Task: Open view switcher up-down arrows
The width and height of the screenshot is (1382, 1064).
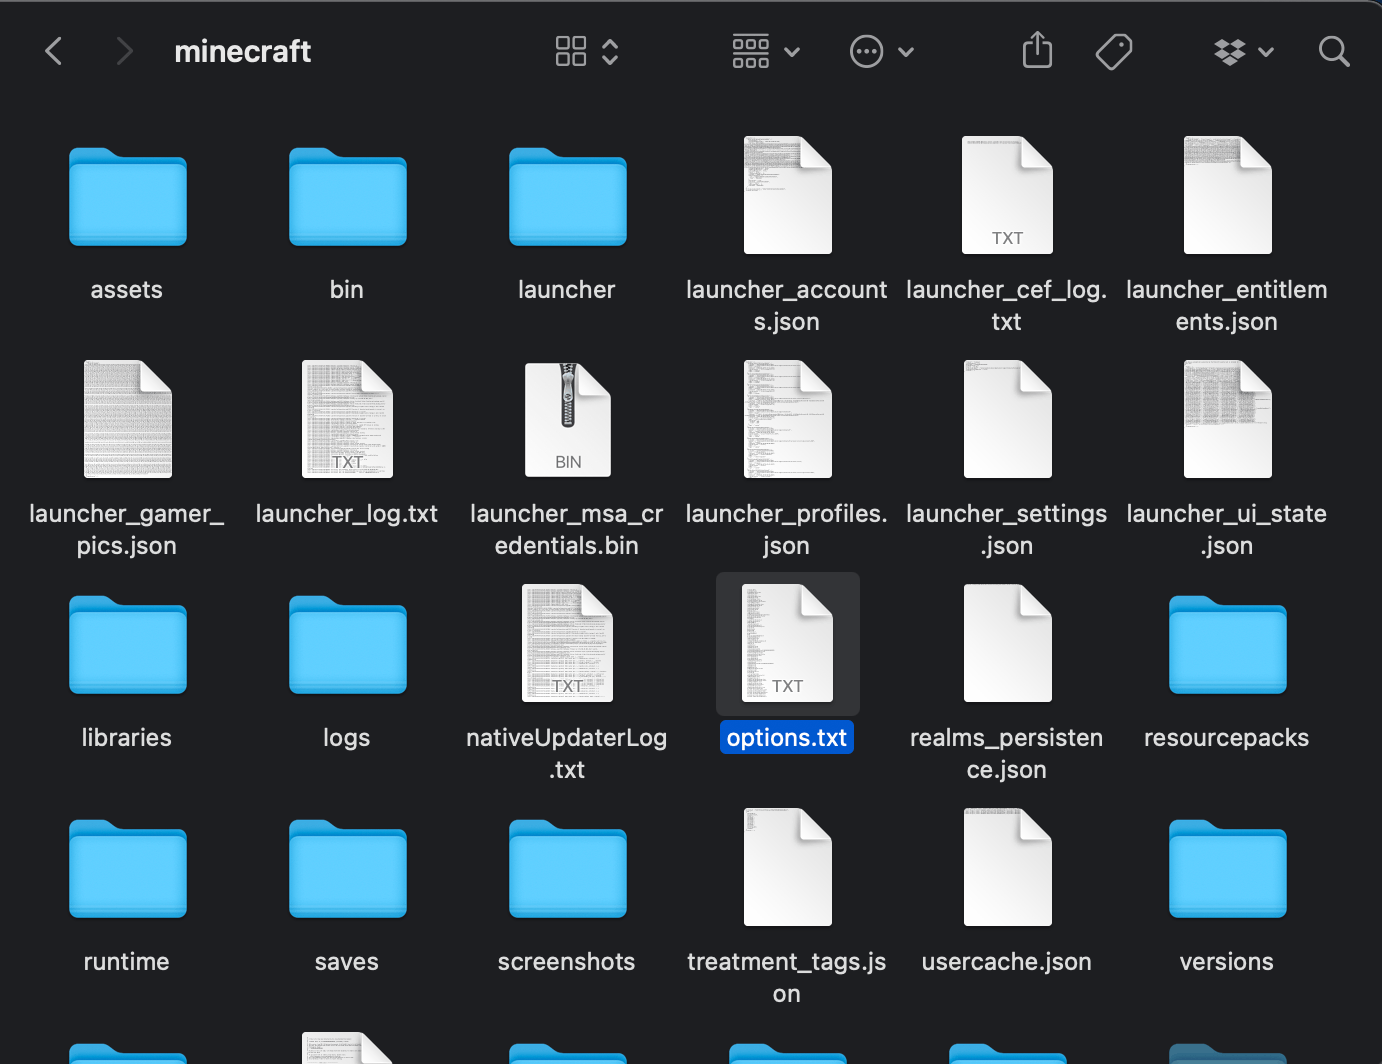Action: click(x=610, y=51)
